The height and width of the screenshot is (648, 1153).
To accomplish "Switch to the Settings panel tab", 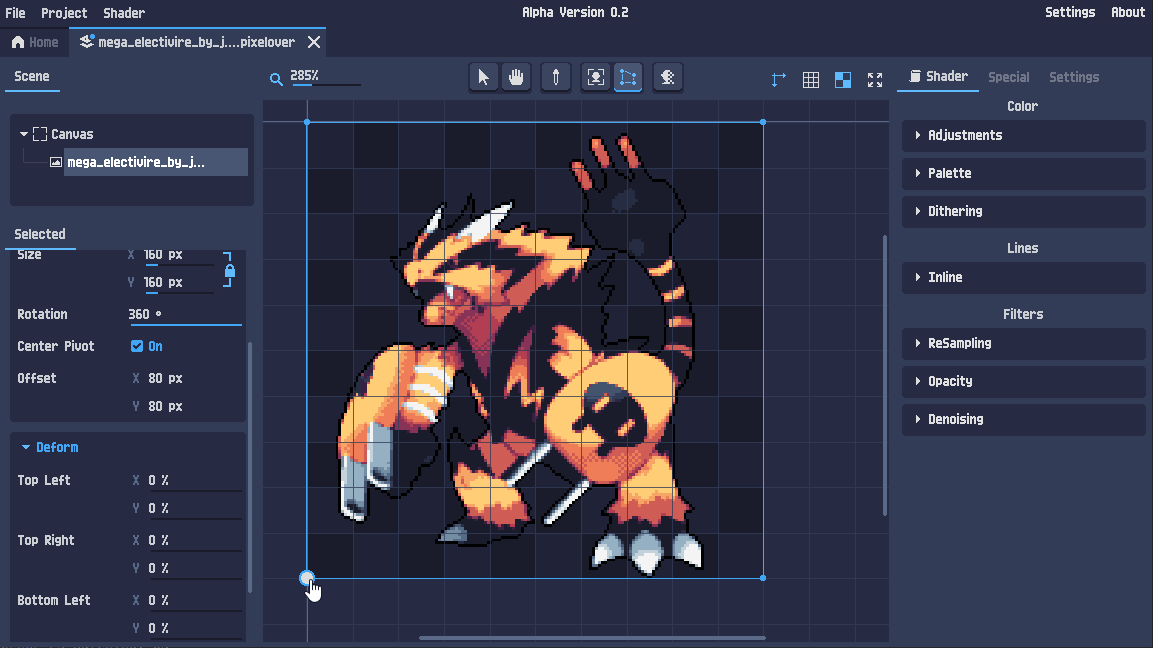I will click(x=1074, y=76).
